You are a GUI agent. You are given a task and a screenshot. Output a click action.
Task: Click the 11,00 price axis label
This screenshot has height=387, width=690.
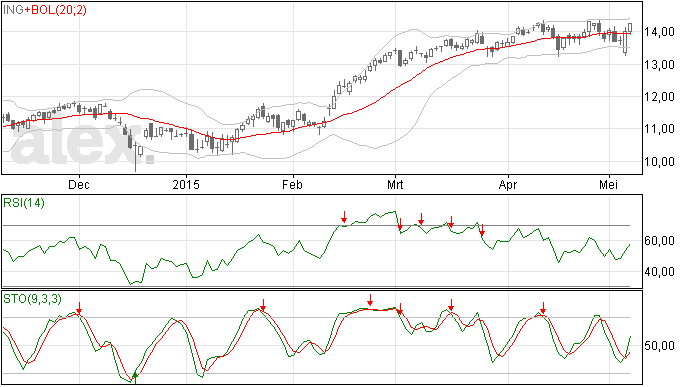659,129
